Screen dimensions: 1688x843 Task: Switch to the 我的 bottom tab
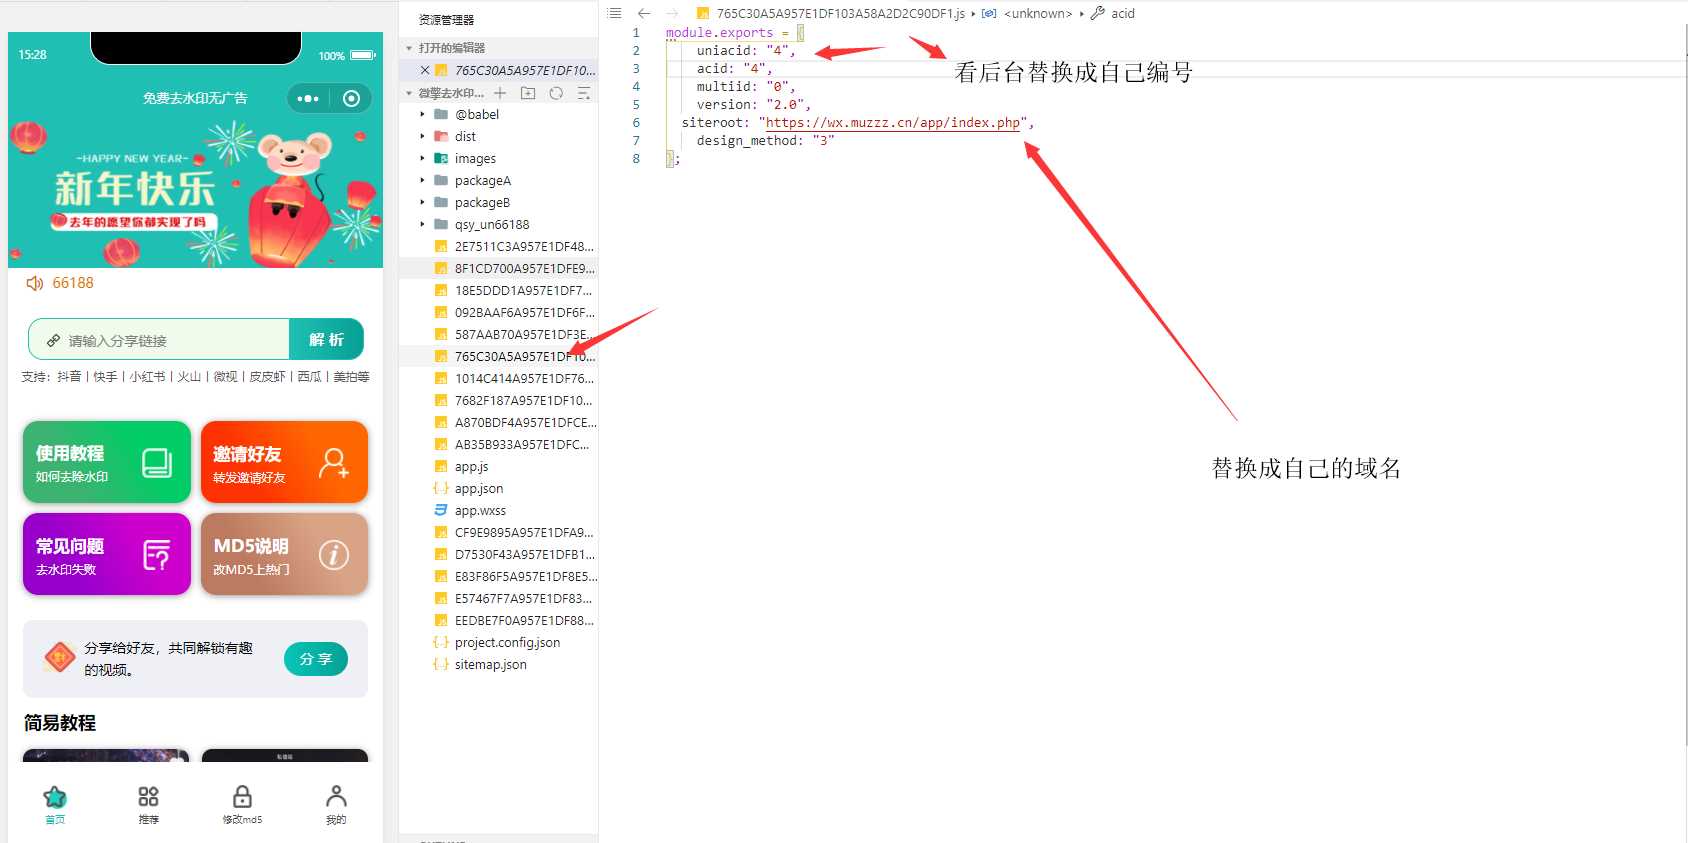[336, 804]
